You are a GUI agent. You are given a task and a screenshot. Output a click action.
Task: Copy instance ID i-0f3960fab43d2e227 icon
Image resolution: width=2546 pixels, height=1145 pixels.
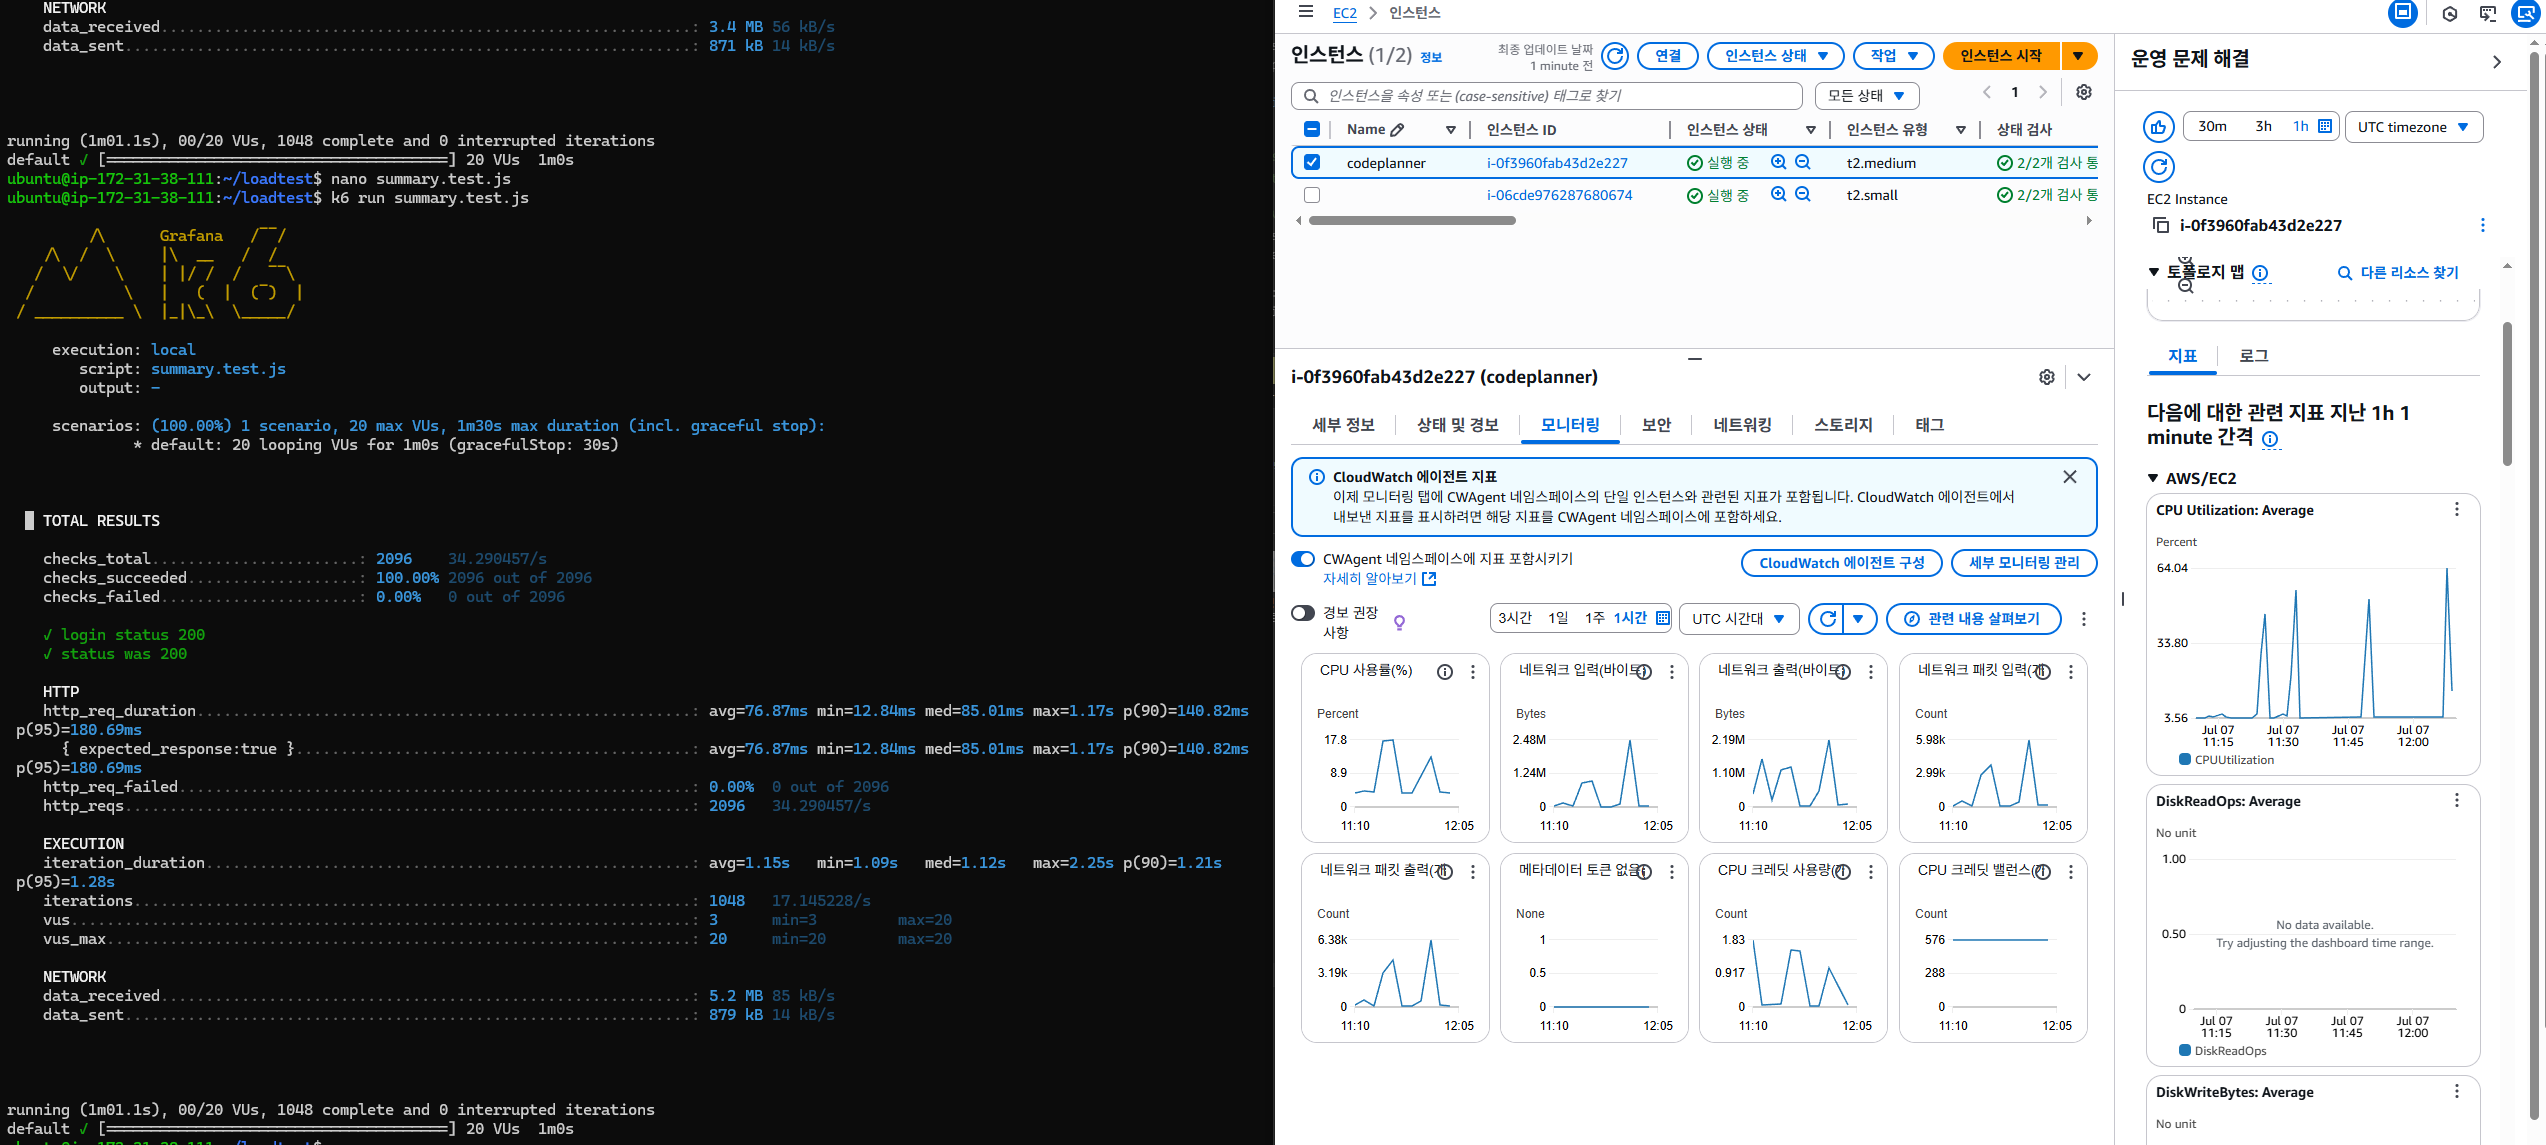(x=2160, y=225)
